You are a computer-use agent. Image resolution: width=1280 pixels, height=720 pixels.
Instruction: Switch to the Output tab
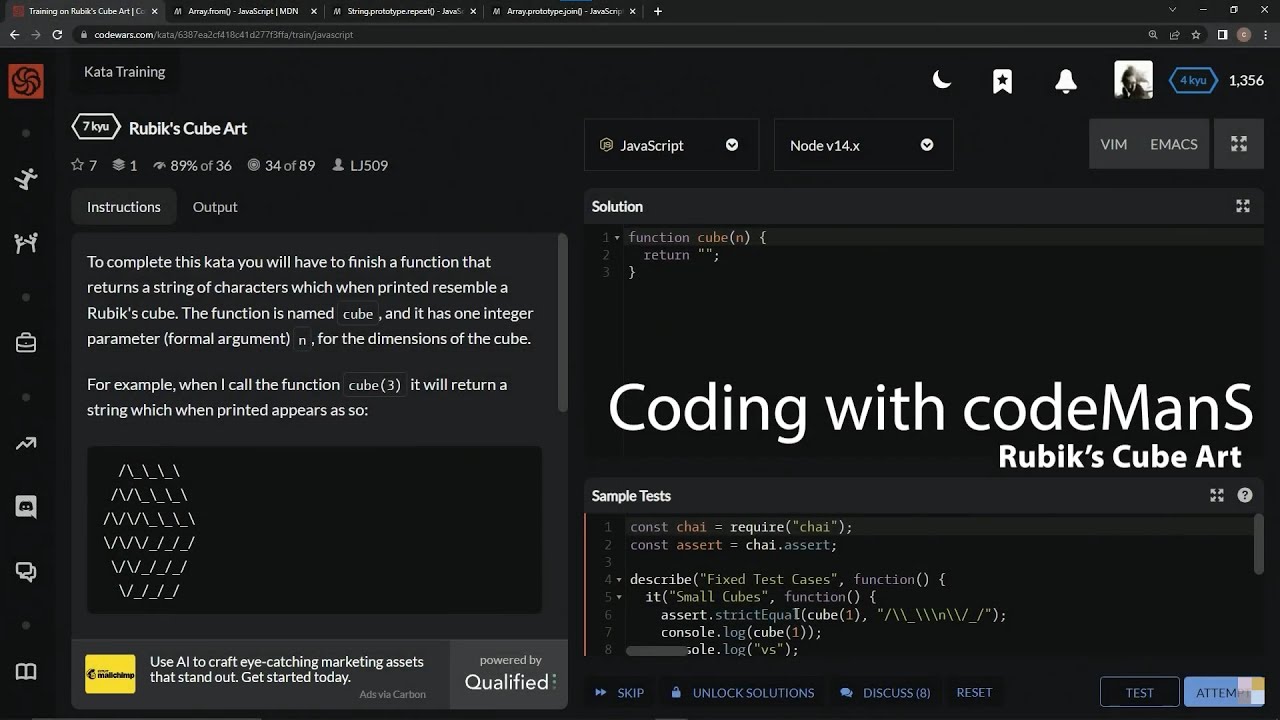coord(215,207)
